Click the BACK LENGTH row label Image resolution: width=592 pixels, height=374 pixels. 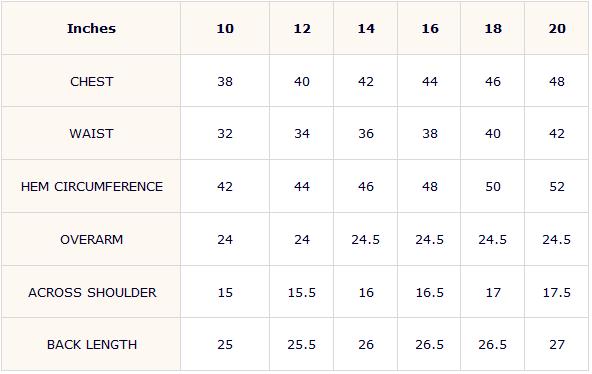pos(92,345)
